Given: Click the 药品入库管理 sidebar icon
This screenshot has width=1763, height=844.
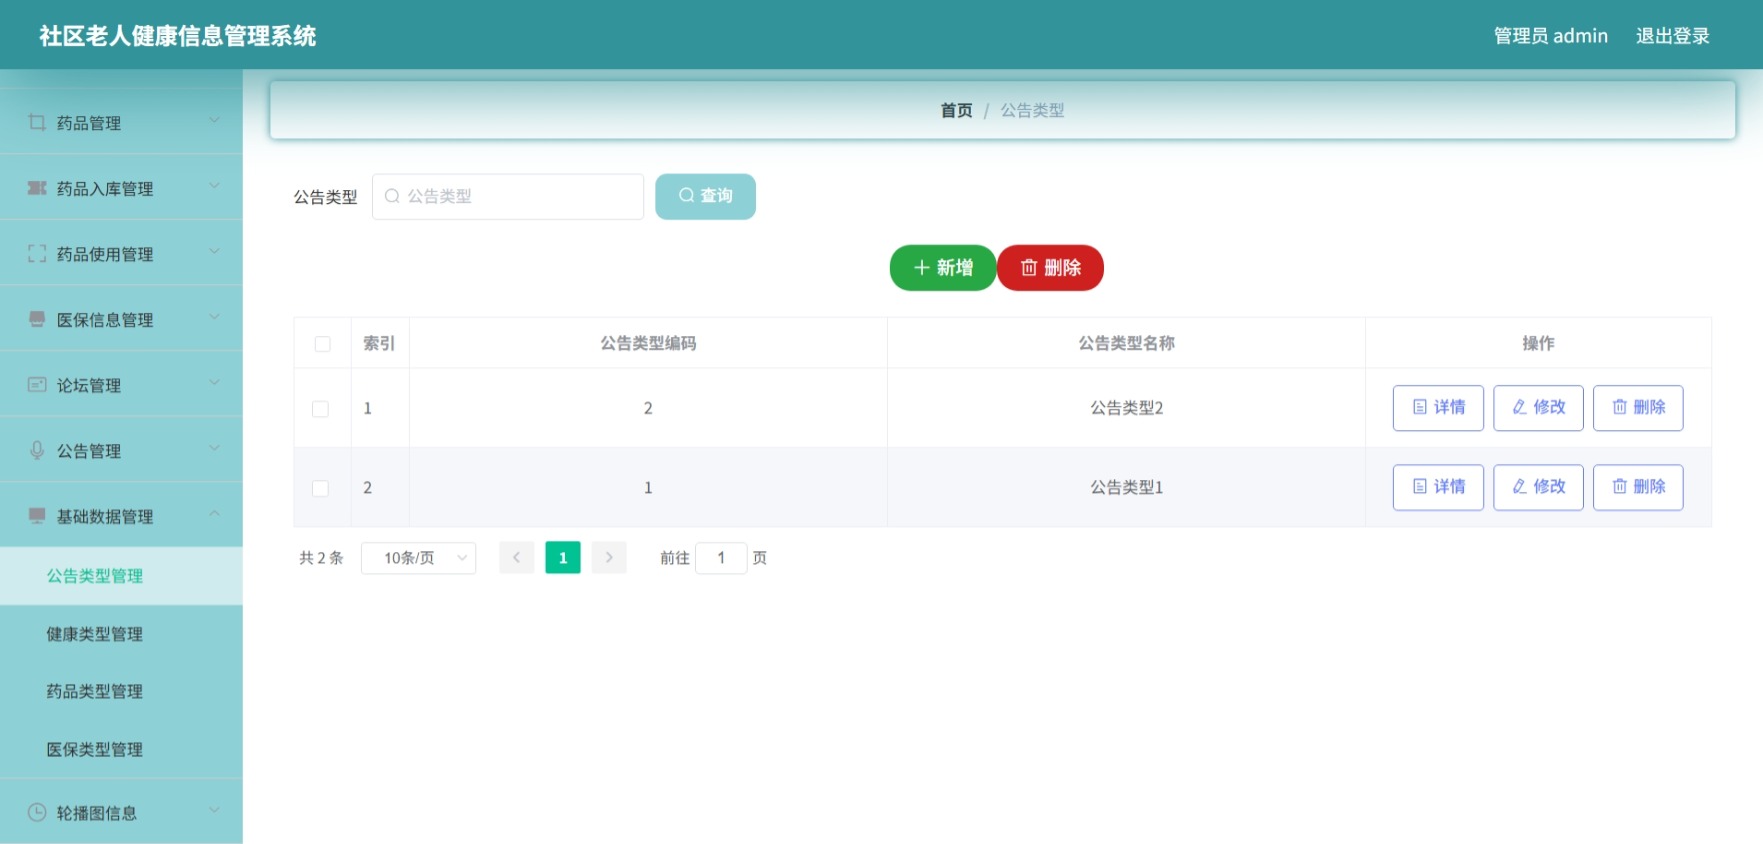Looking at the screenshot, I should (37, 188).
